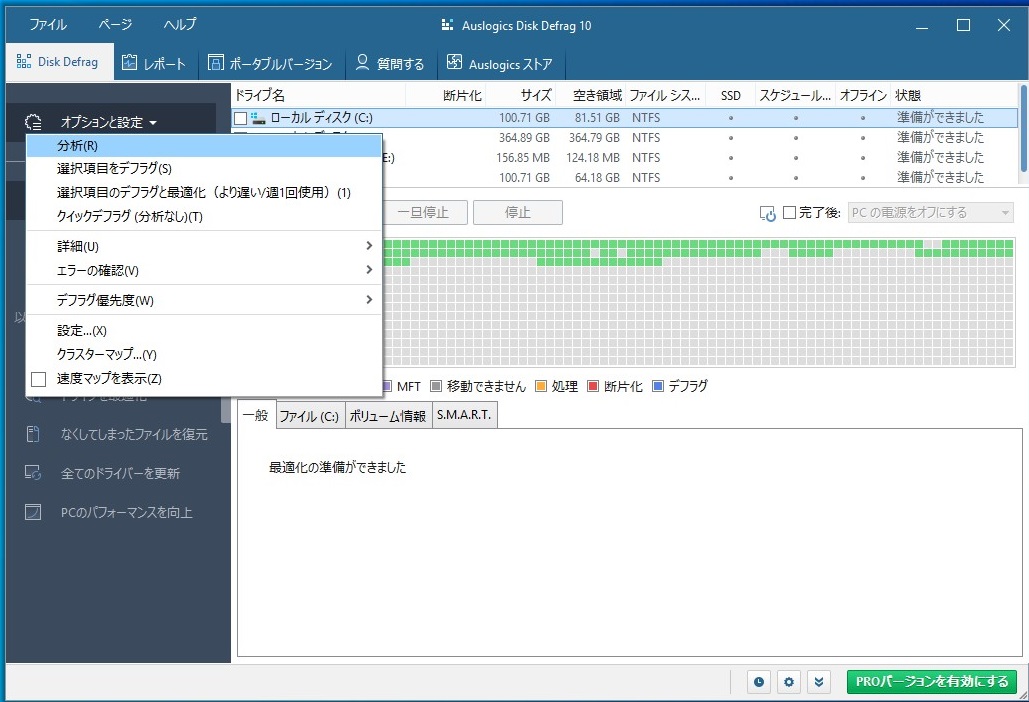Choose 選択項目のデフラグと最適化 option
This screenshot has width=1029, height=702.
(204, 192)
